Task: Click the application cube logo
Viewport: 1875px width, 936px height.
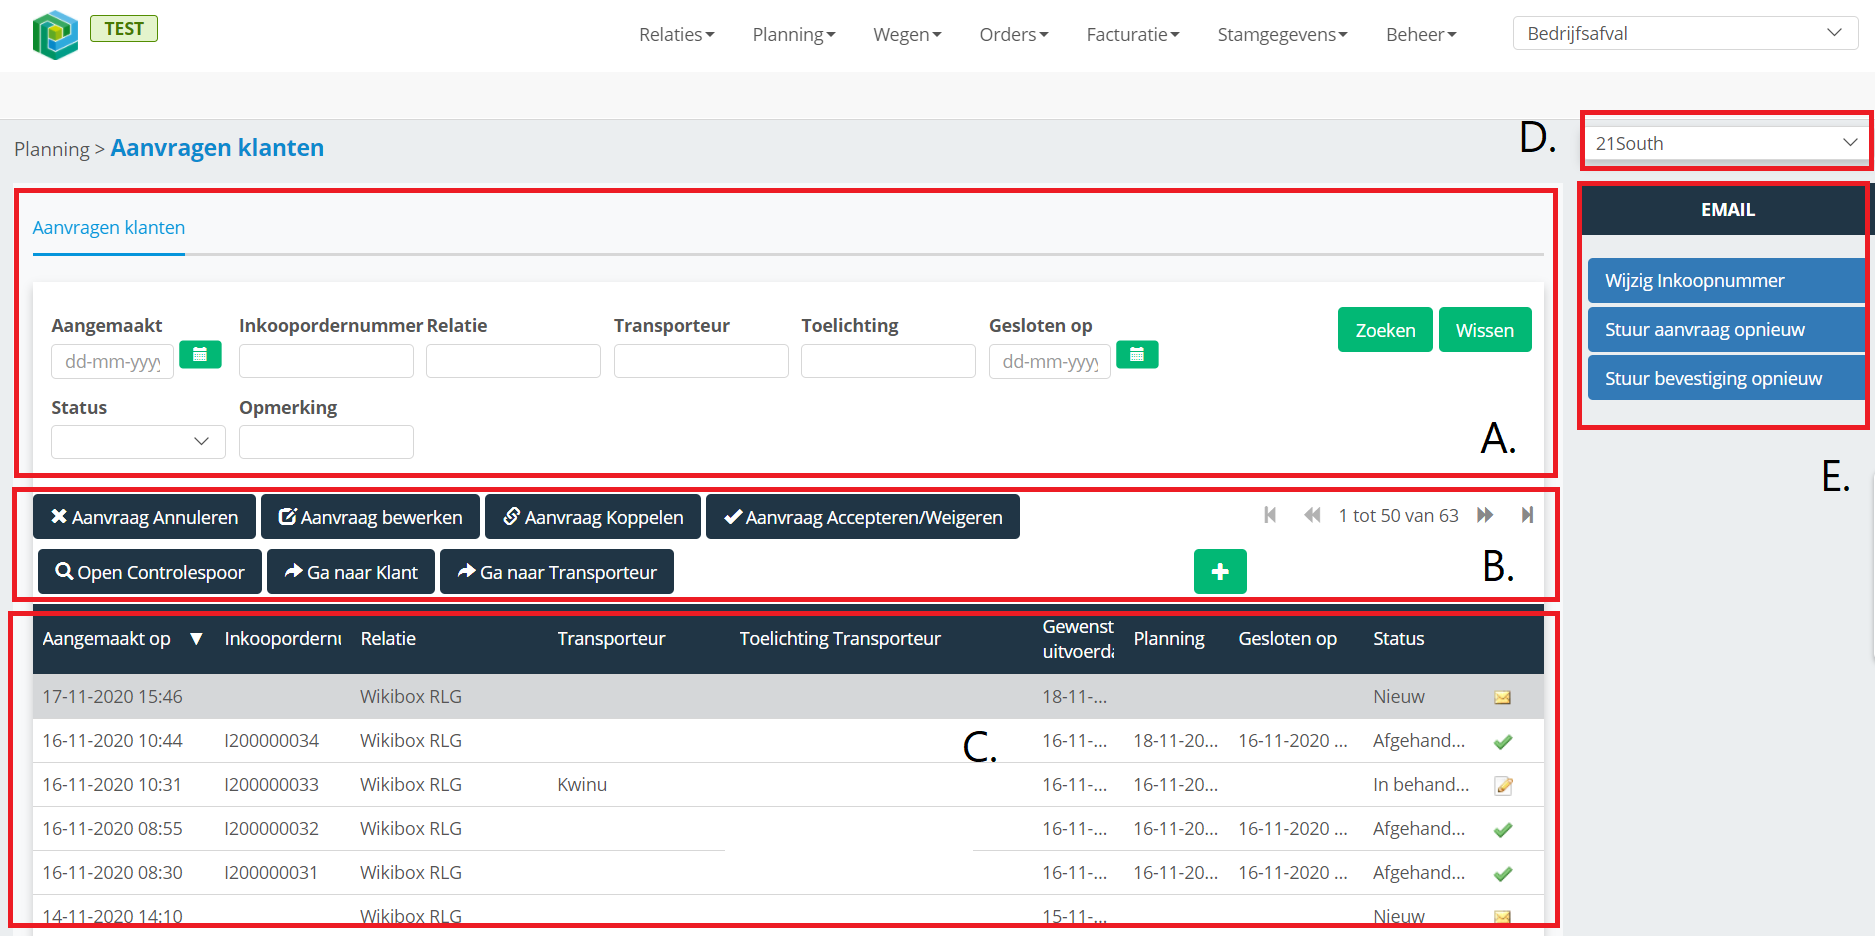Action: pos(55,35)
